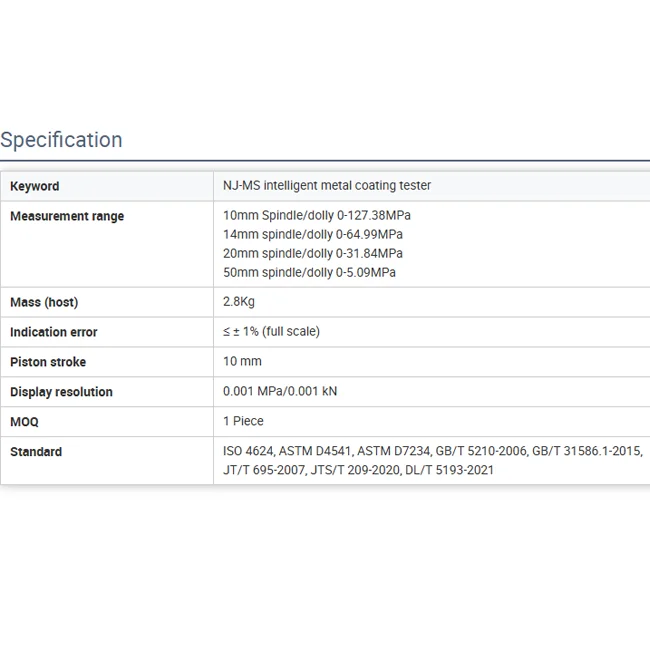The height and width of the screenshot is (650, 650).
Task: Select the Piston stroke label
Action: pyautogui.click(x=48, y=362)
